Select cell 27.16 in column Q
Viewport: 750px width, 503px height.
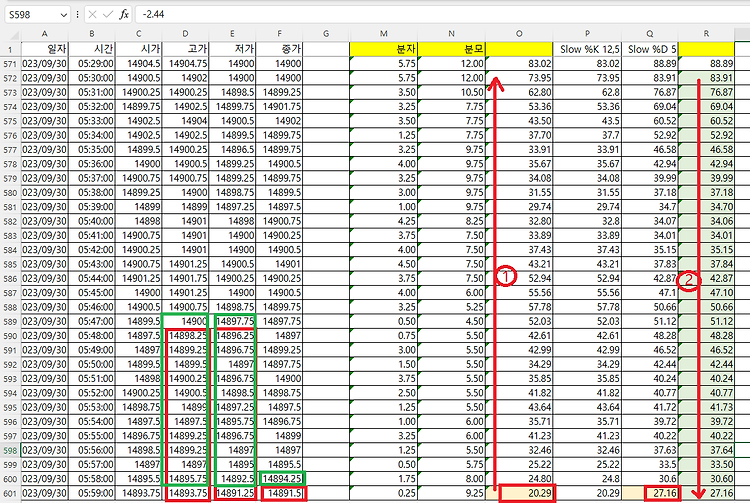pyautogui.click(x=650, y=493)
